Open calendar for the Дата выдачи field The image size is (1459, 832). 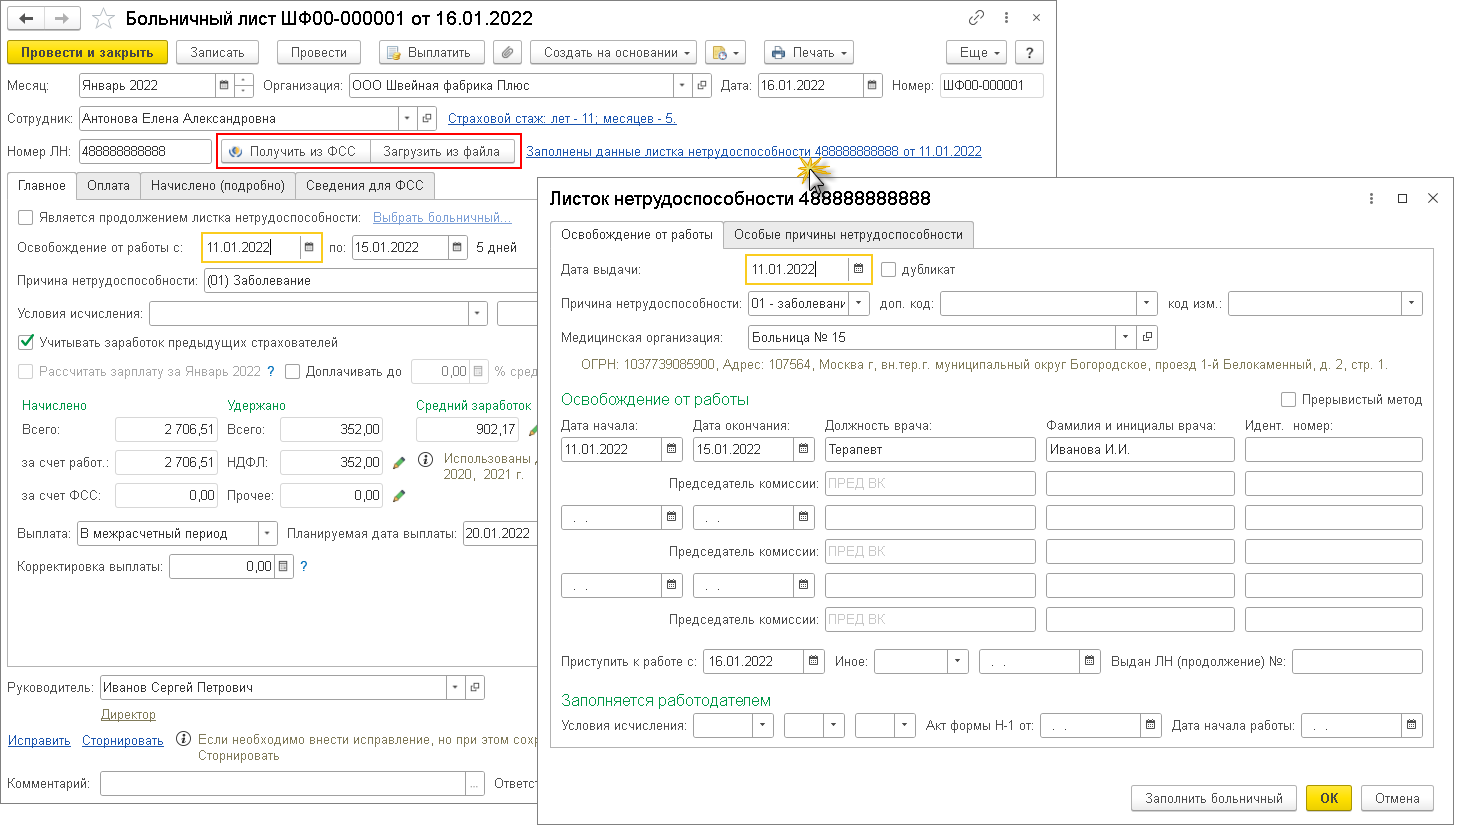[x=858, y=269]
